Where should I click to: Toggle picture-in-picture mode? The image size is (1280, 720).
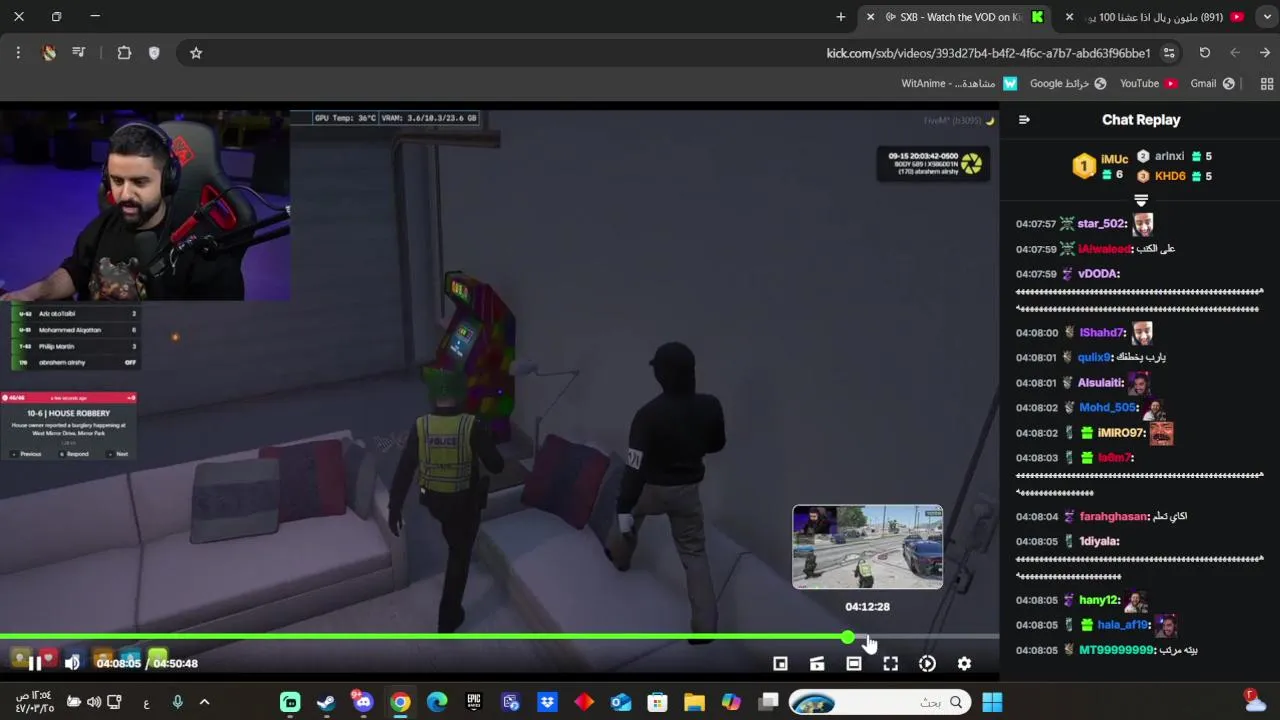coord(780,663)
